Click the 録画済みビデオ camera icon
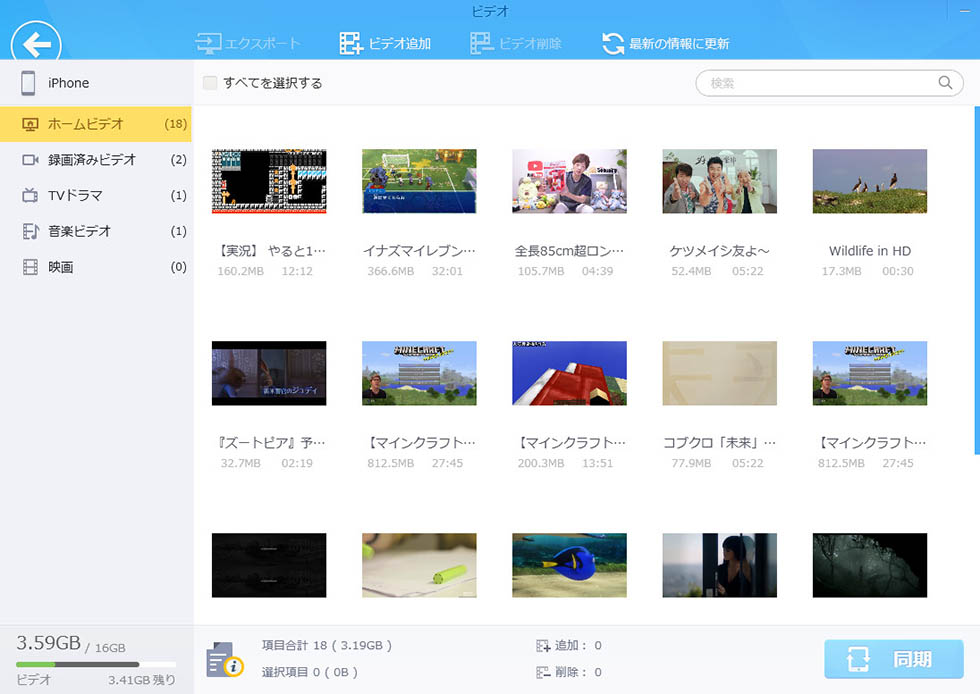 pyautogui.click(x=30, y=160)
